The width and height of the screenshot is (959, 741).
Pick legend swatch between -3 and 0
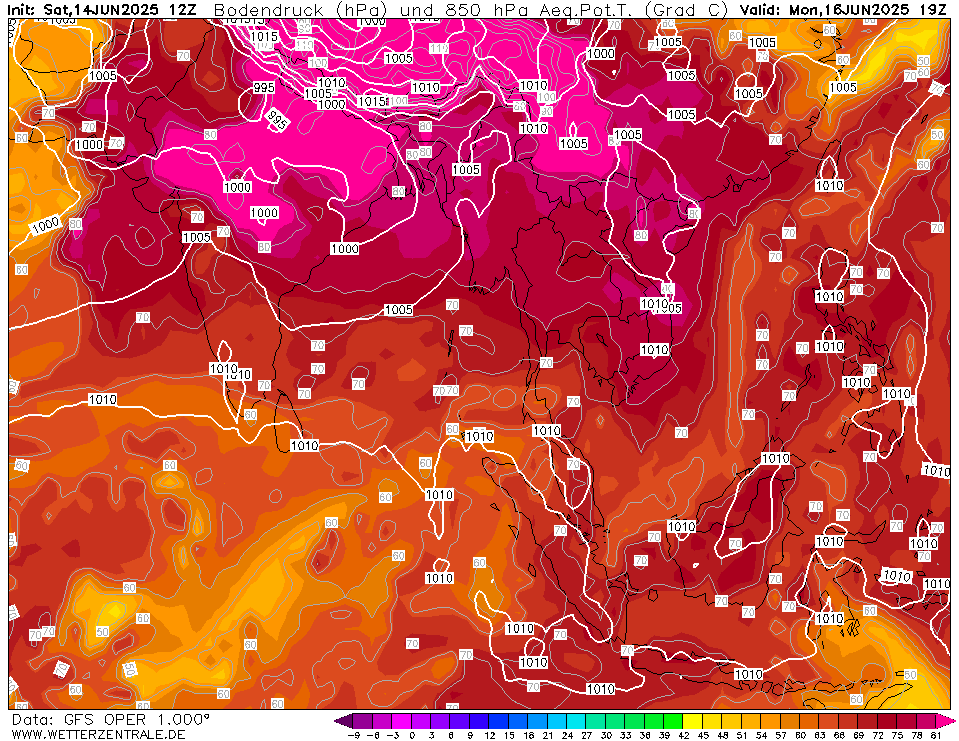[402, 720]
